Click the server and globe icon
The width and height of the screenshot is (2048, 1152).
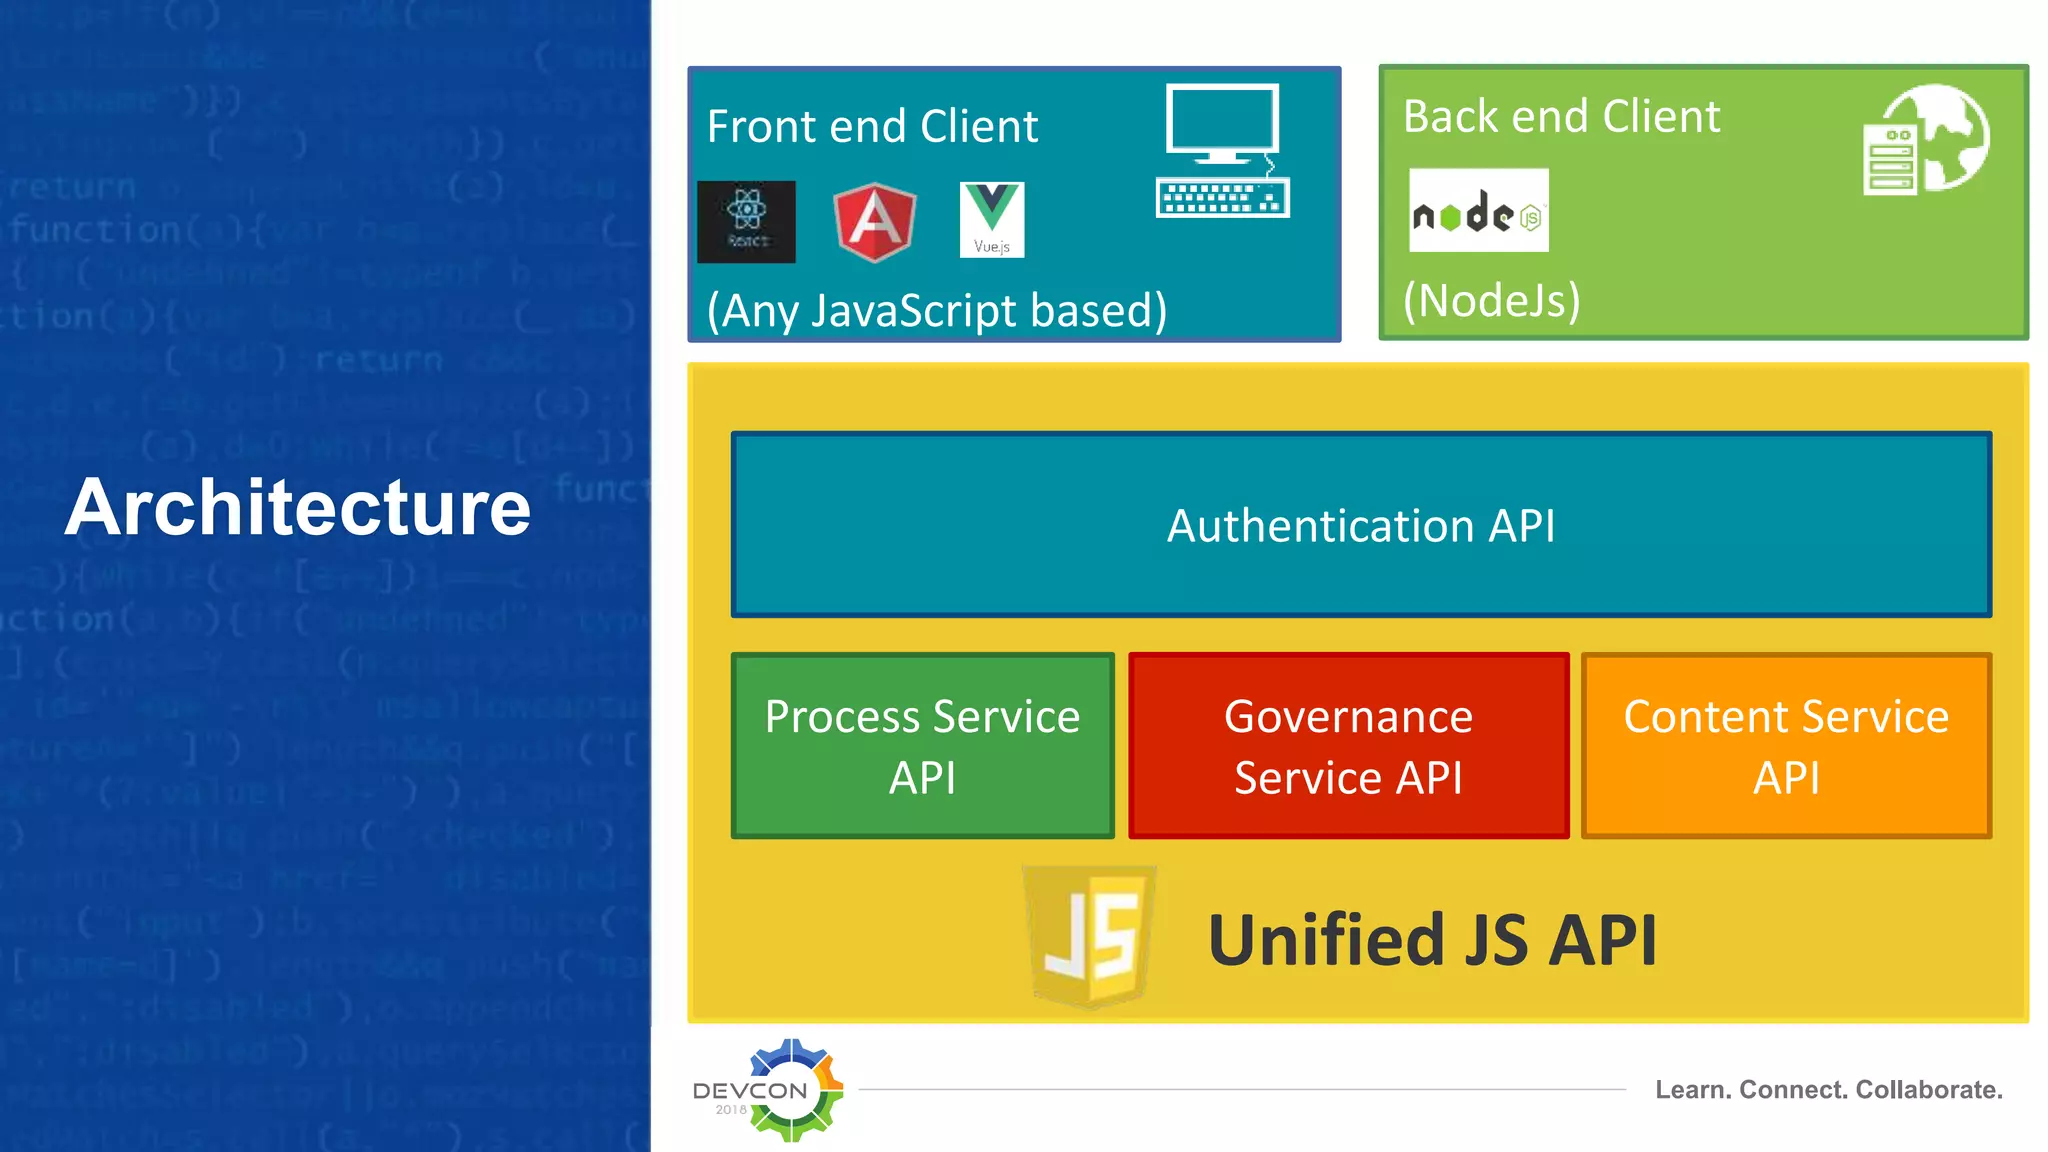click(x=1926, y=139)
